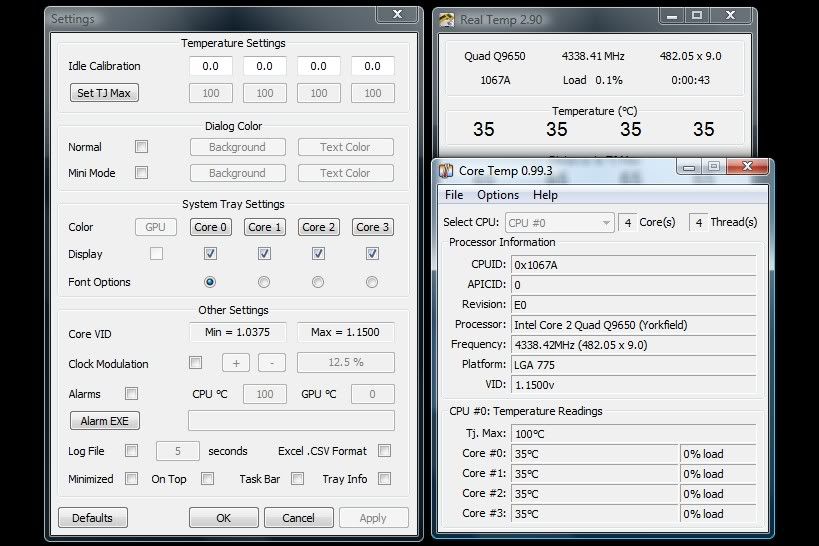Viewport: 819px width, 546px height.
Task: Uncheck Core 2 tray display checkbox
Action: 318,253
